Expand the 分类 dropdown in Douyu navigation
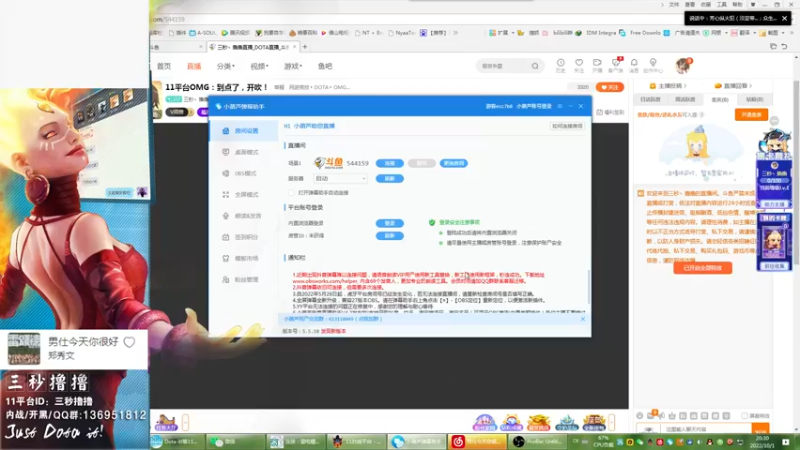Screen dimensions: 800x450 226,66
